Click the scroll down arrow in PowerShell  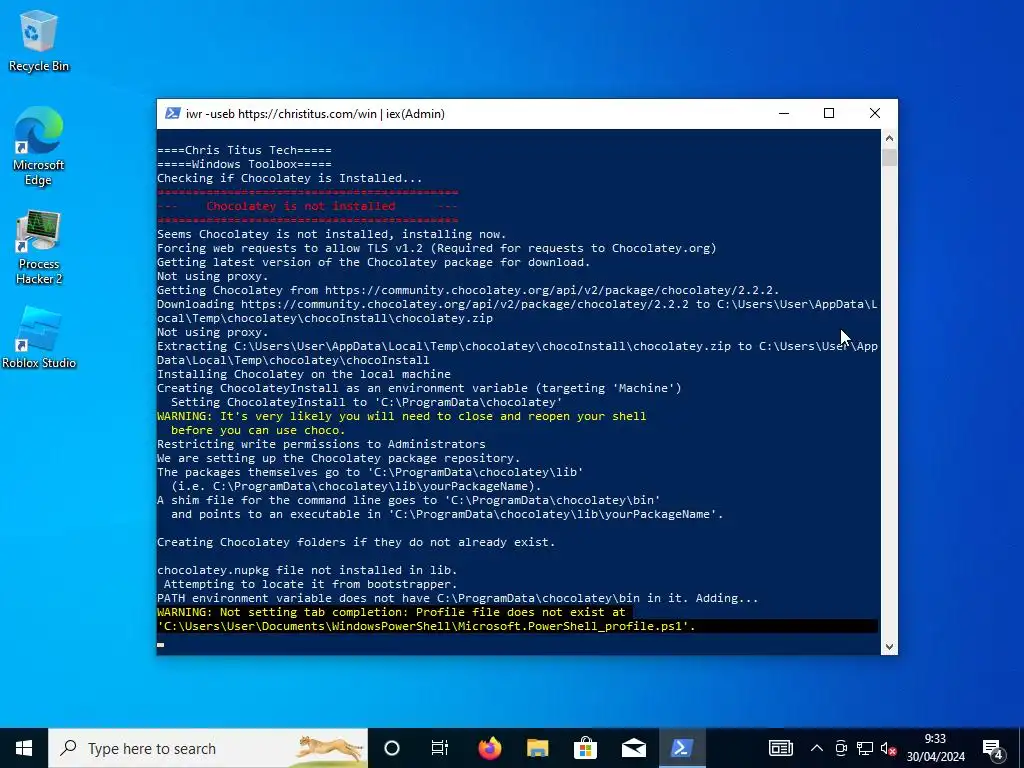[x=889, y=647]
